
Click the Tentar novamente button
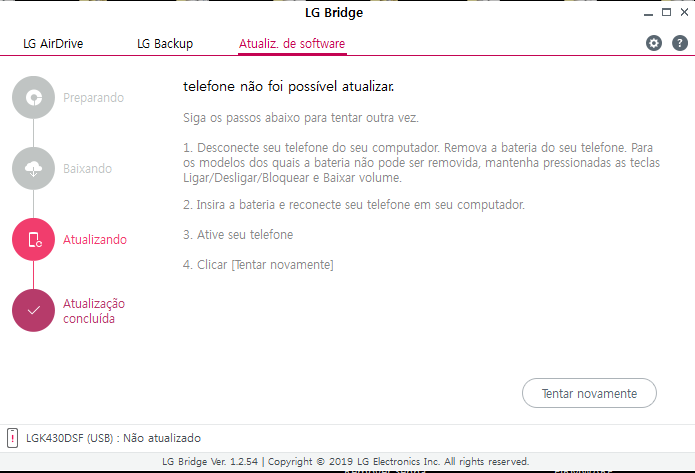(x=589, y=393)
